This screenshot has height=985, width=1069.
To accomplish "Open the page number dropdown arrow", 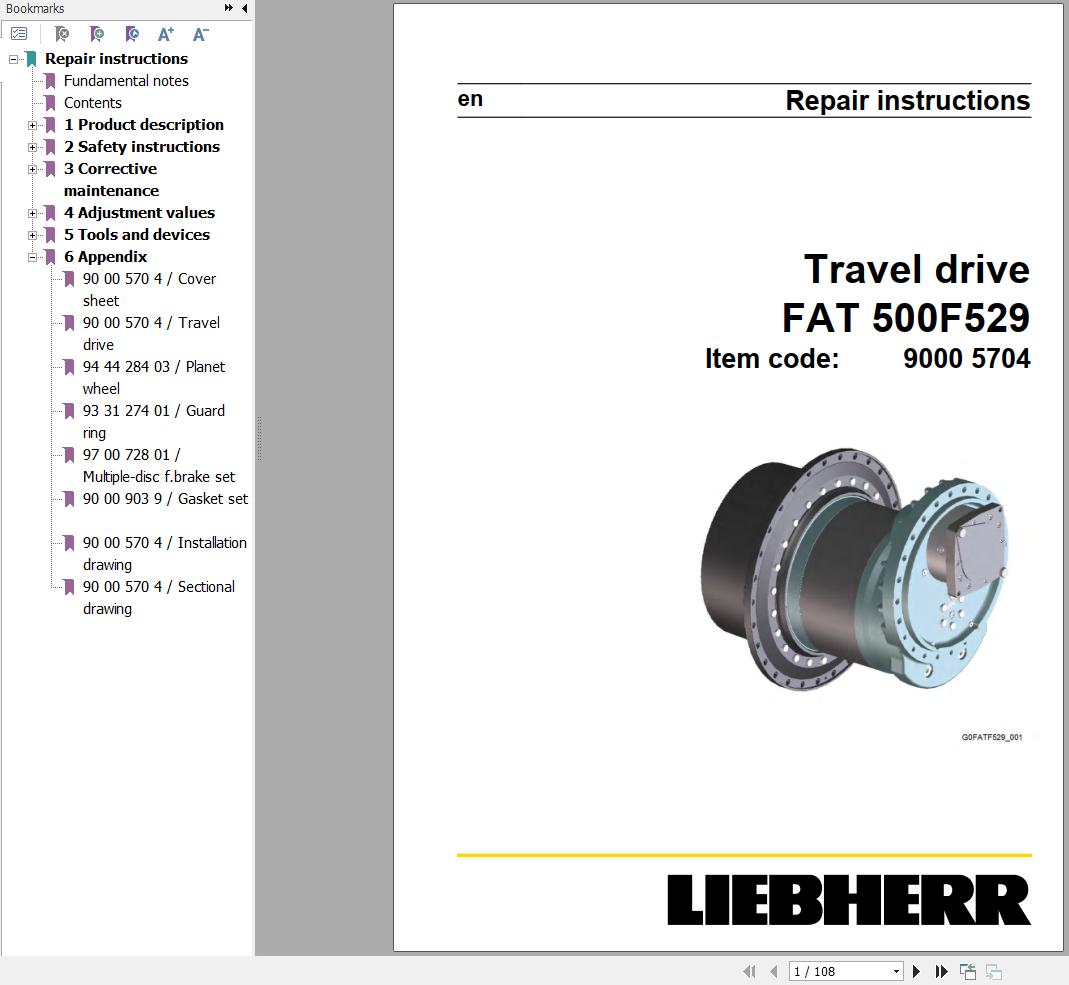I will pyautogui.click(x=897, y=971).
